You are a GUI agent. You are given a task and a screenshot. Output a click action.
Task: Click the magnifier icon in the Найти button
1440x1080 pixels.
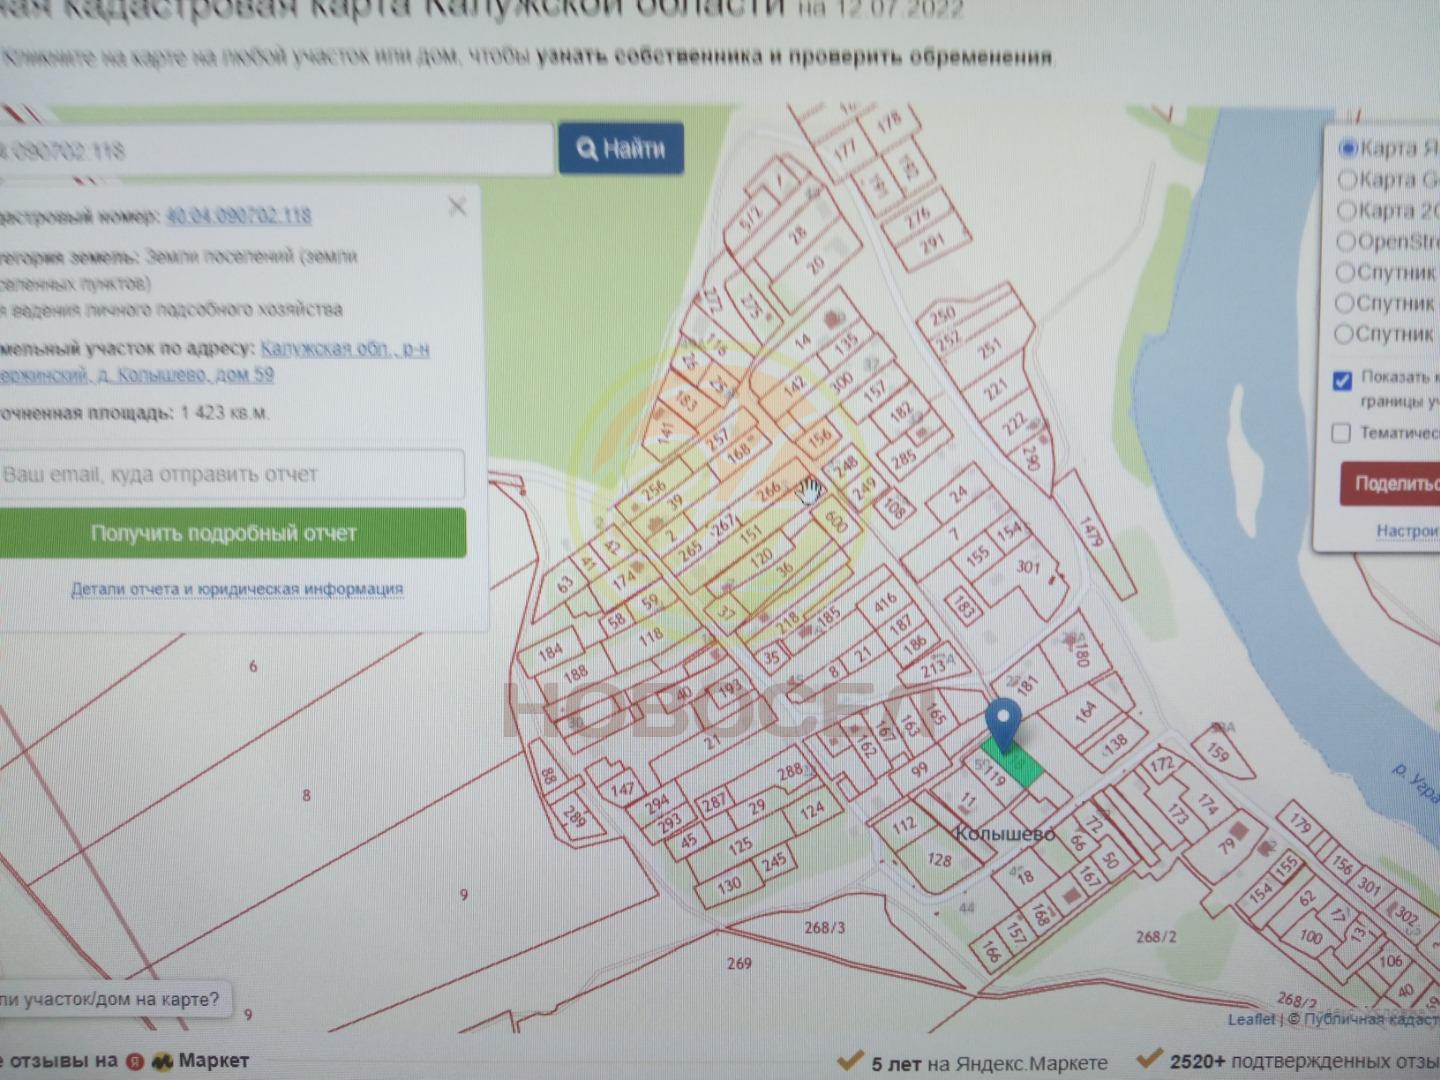[587, 150]
